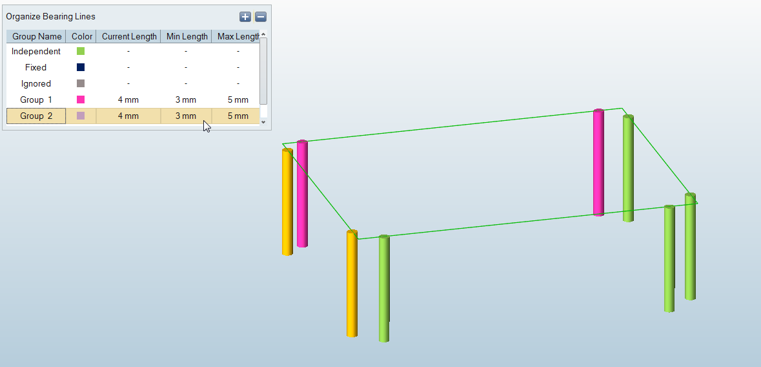Click the lavender Group 2 color swatch
This screenshot has height=367, width=761.
tap(81, 116)
